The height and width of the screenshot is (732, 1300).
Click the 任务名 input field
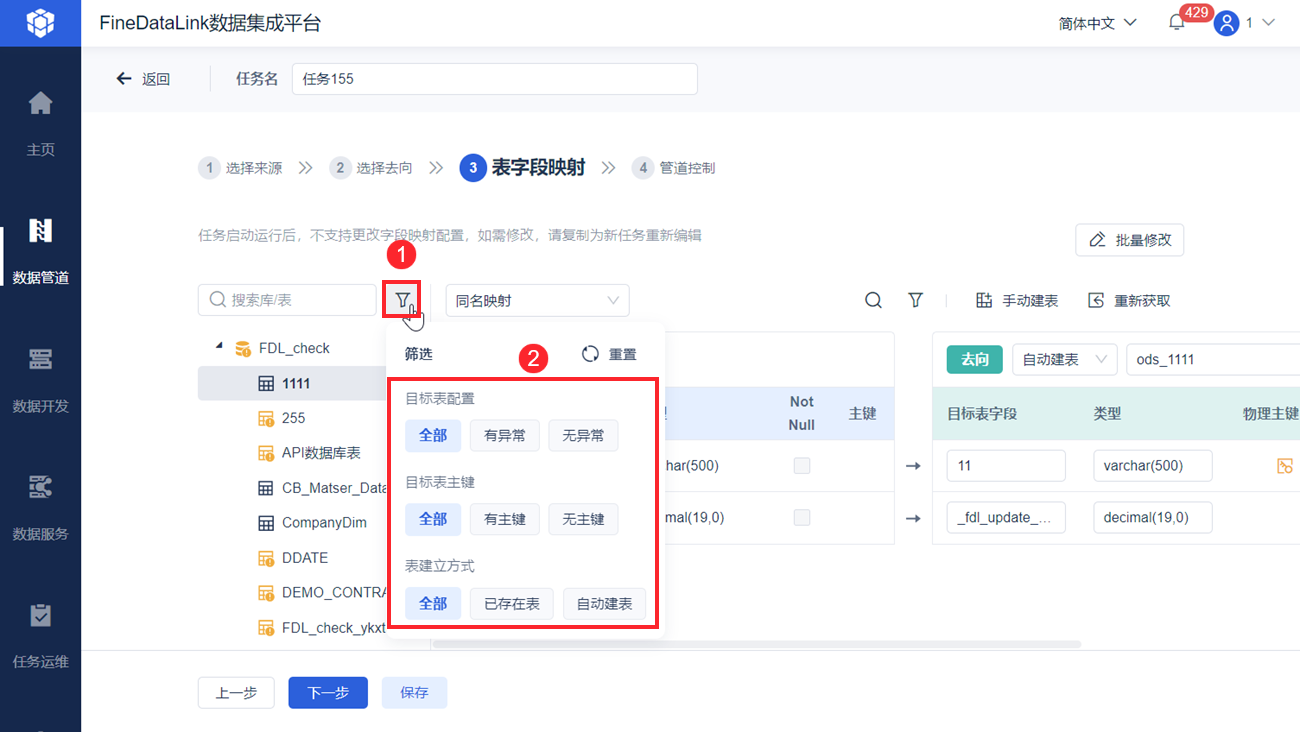[494, 79]
